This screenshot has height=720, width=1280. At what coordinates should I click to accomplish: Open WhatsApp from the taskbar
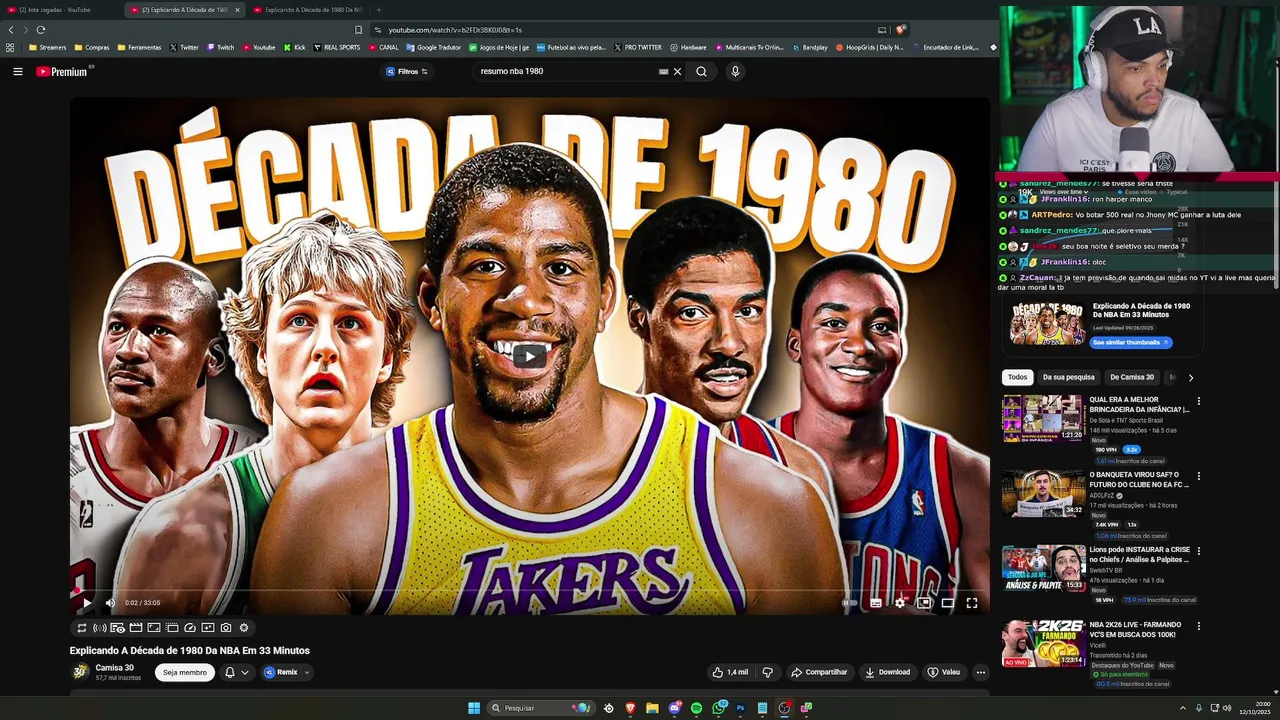point(719,708)
